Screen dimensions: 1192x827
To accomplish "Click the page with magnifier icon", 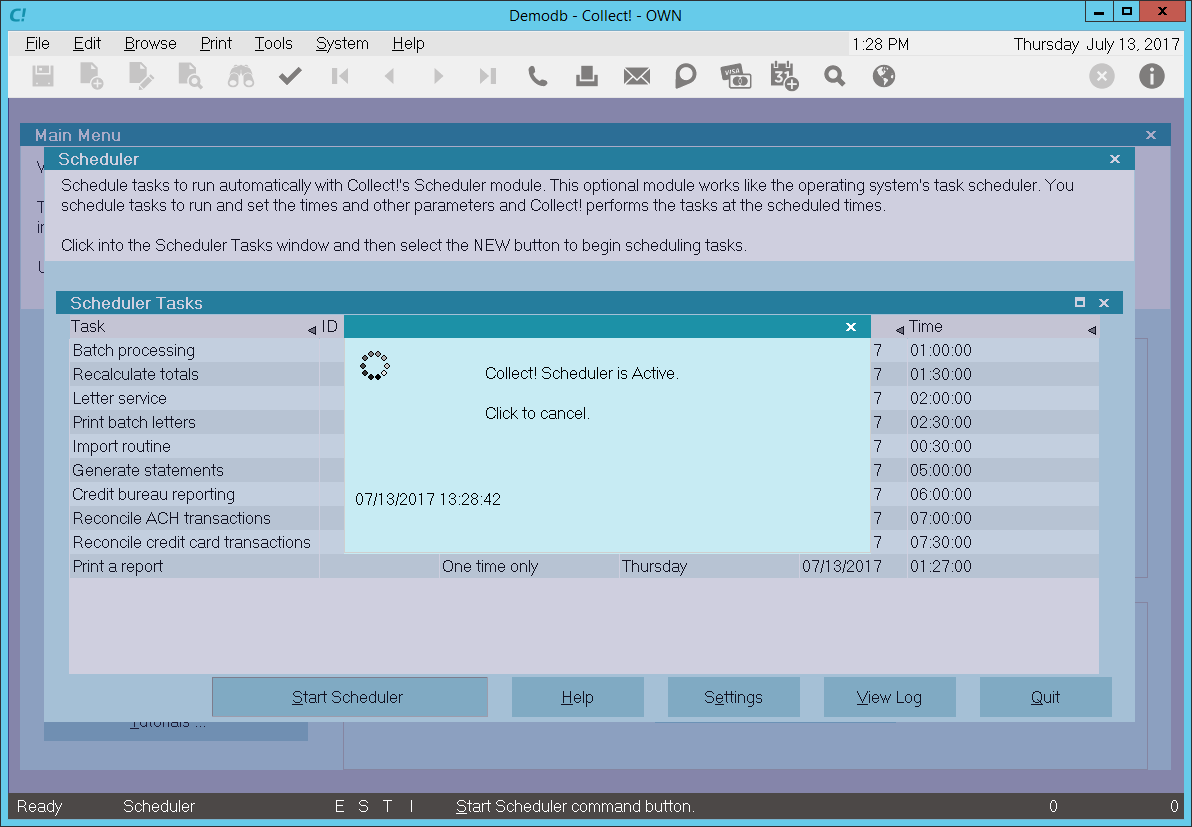I will coord(189,76).
